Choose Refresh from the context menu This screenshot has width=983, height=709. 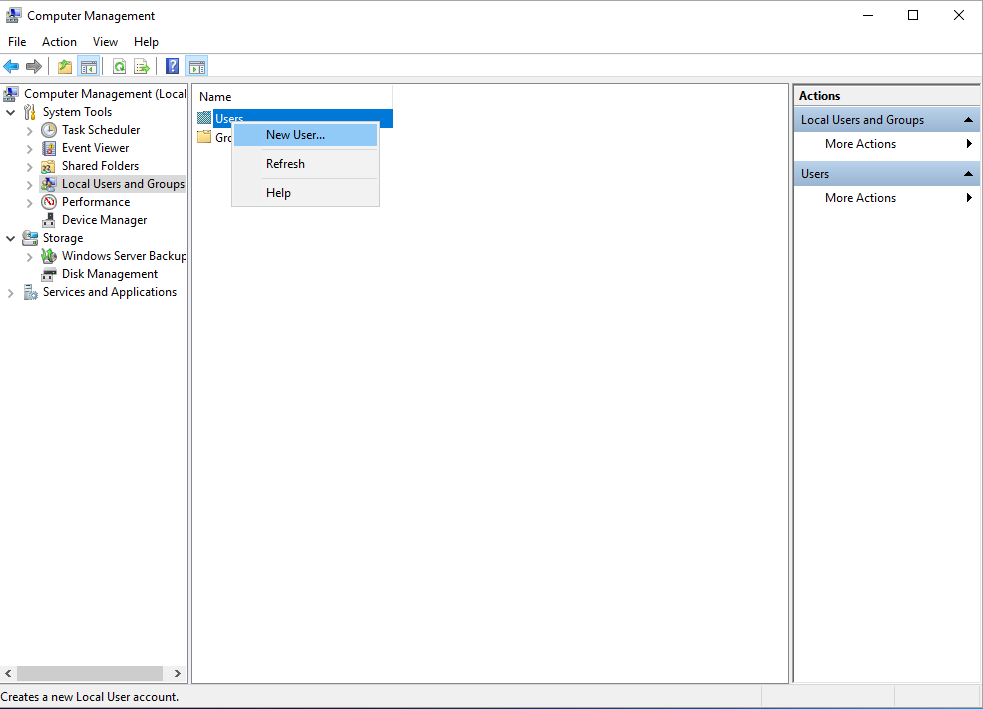click(305, 164)
